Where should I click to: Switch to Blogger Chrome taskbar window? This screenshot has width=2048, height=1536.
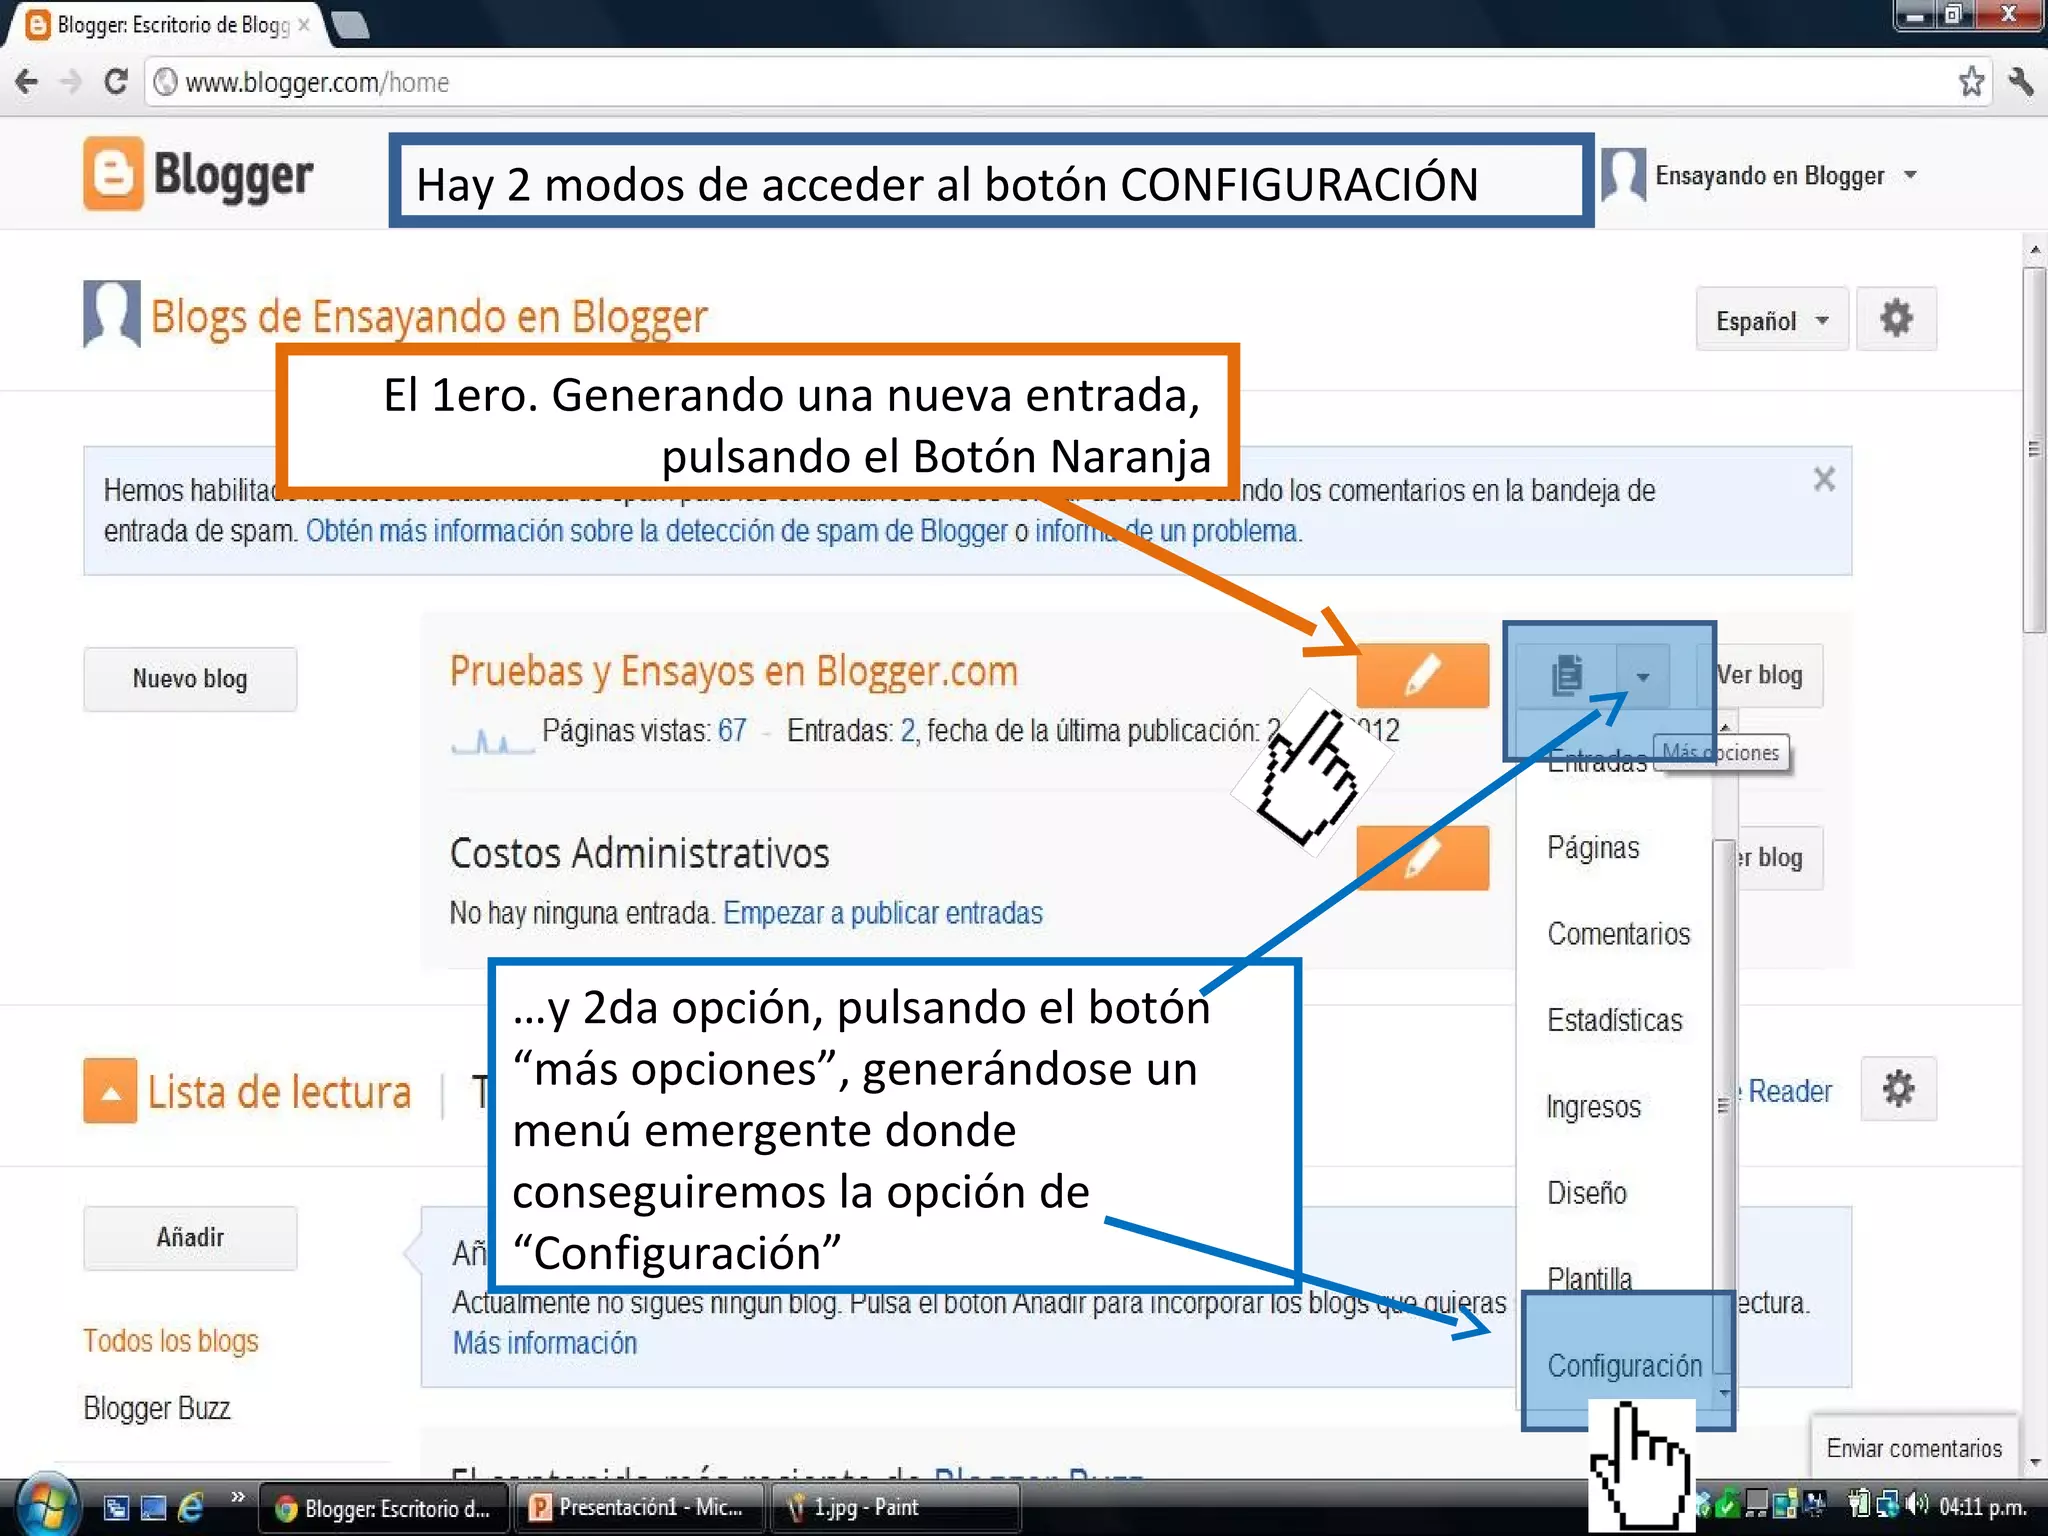[384, 1508]
